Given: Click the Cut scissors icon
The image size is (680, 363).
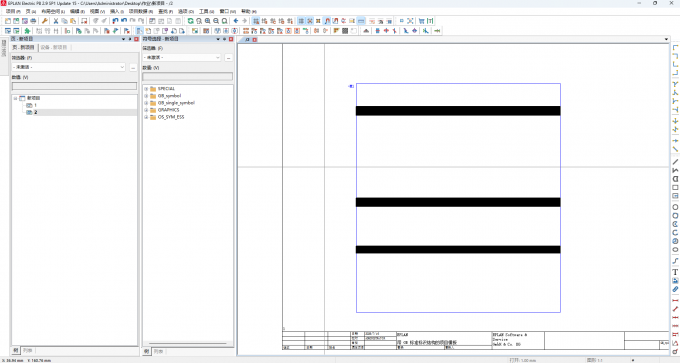Looking at the screenshot, I should [56, 21].
